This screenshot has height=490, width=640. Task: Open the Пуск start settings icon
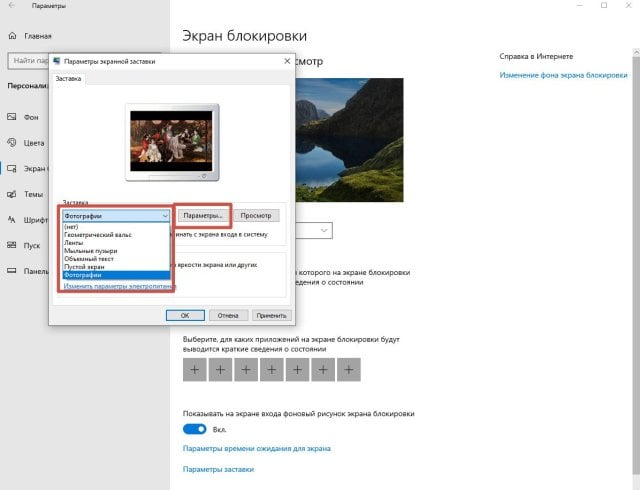12,245
